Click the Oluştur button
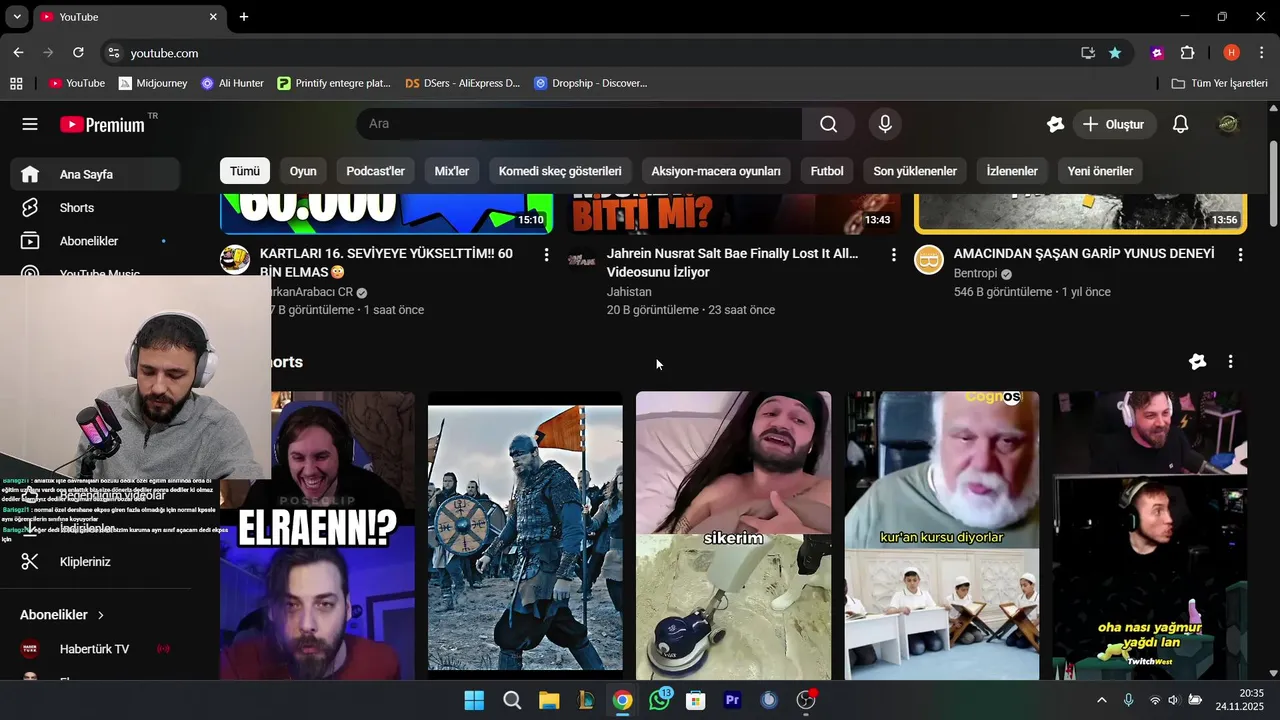Screen dimensions: 1280x720 (1115, 124)
